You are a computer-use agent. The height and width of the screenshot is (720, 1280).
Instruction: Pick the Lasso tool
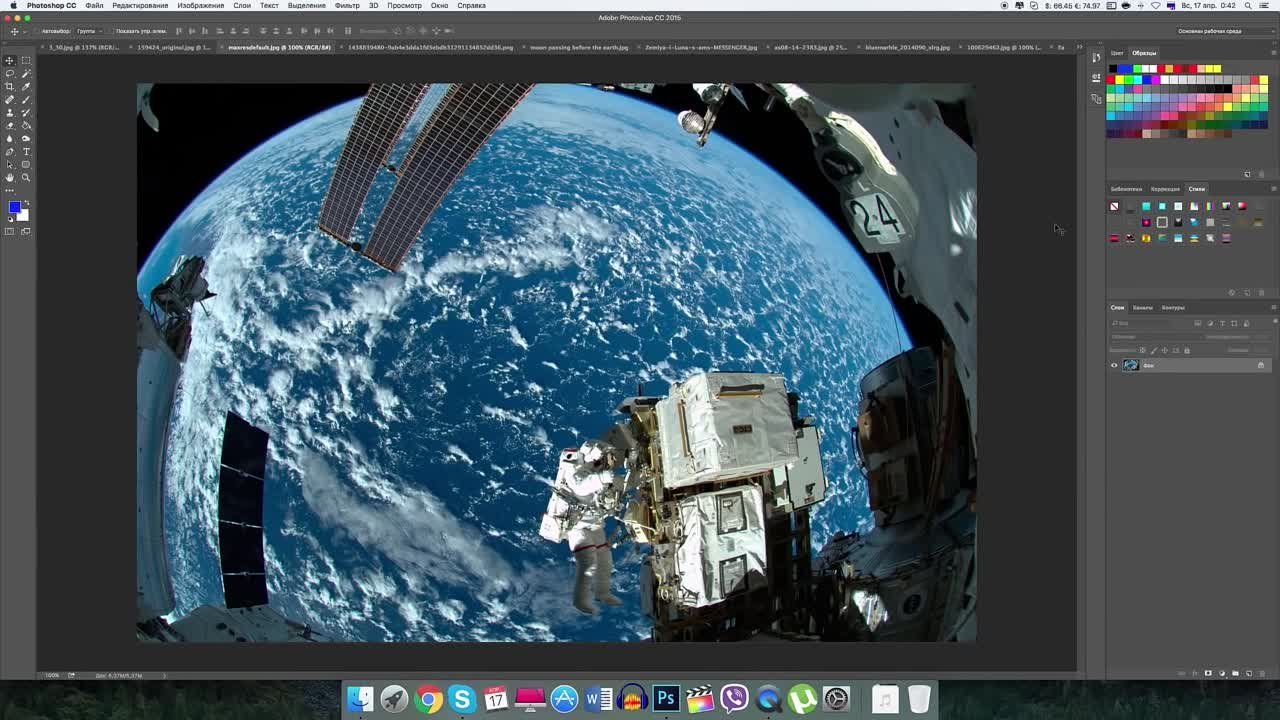10,74
